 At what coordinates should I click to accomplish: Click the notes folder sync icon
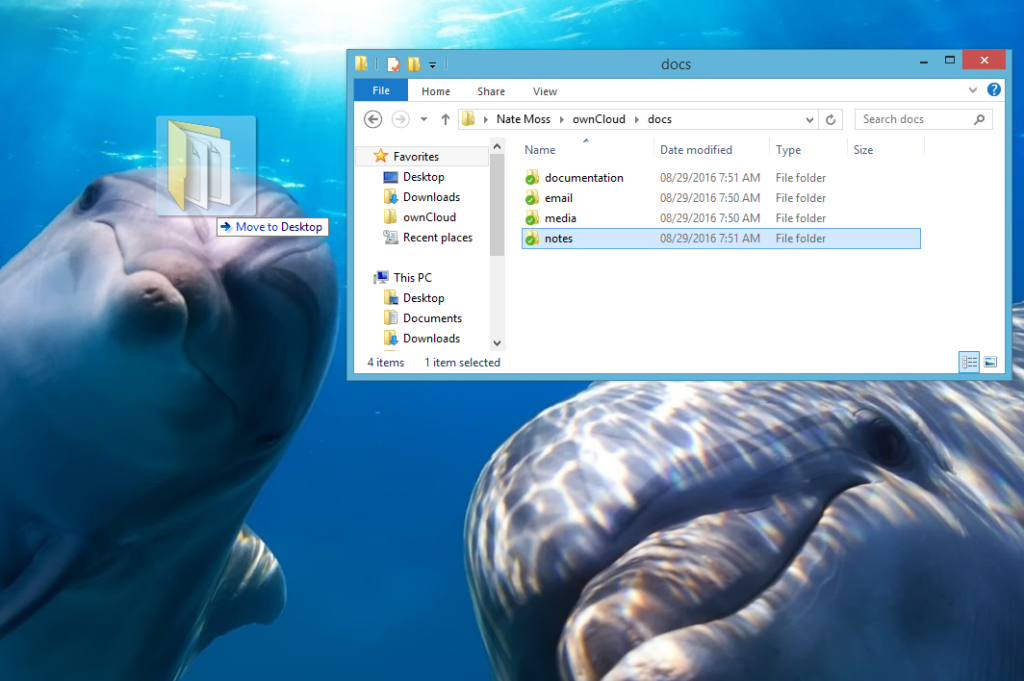pos(532,238)
